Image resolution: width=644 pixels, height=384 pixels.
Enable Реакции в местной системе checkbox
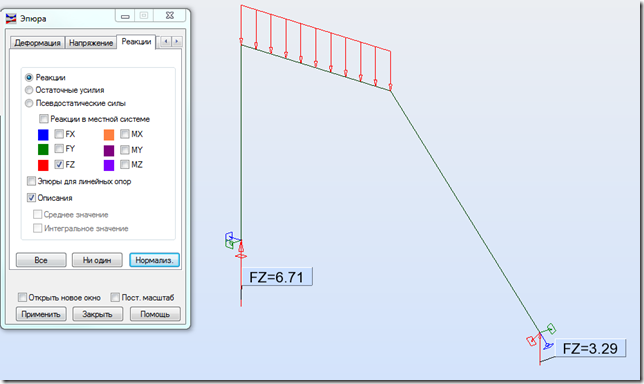44,119
